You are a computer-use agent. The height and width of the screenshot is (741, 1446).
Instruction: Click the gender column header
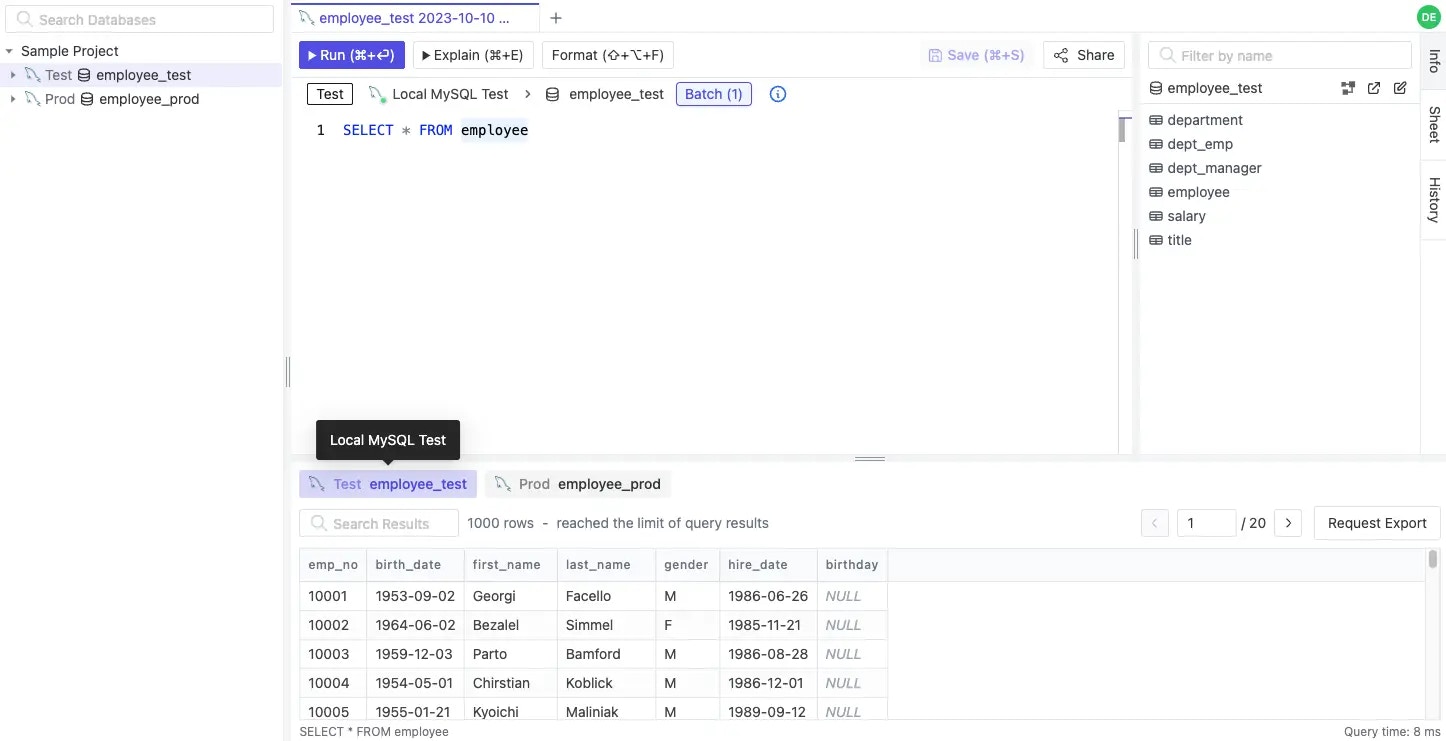[x=687, y=565]
